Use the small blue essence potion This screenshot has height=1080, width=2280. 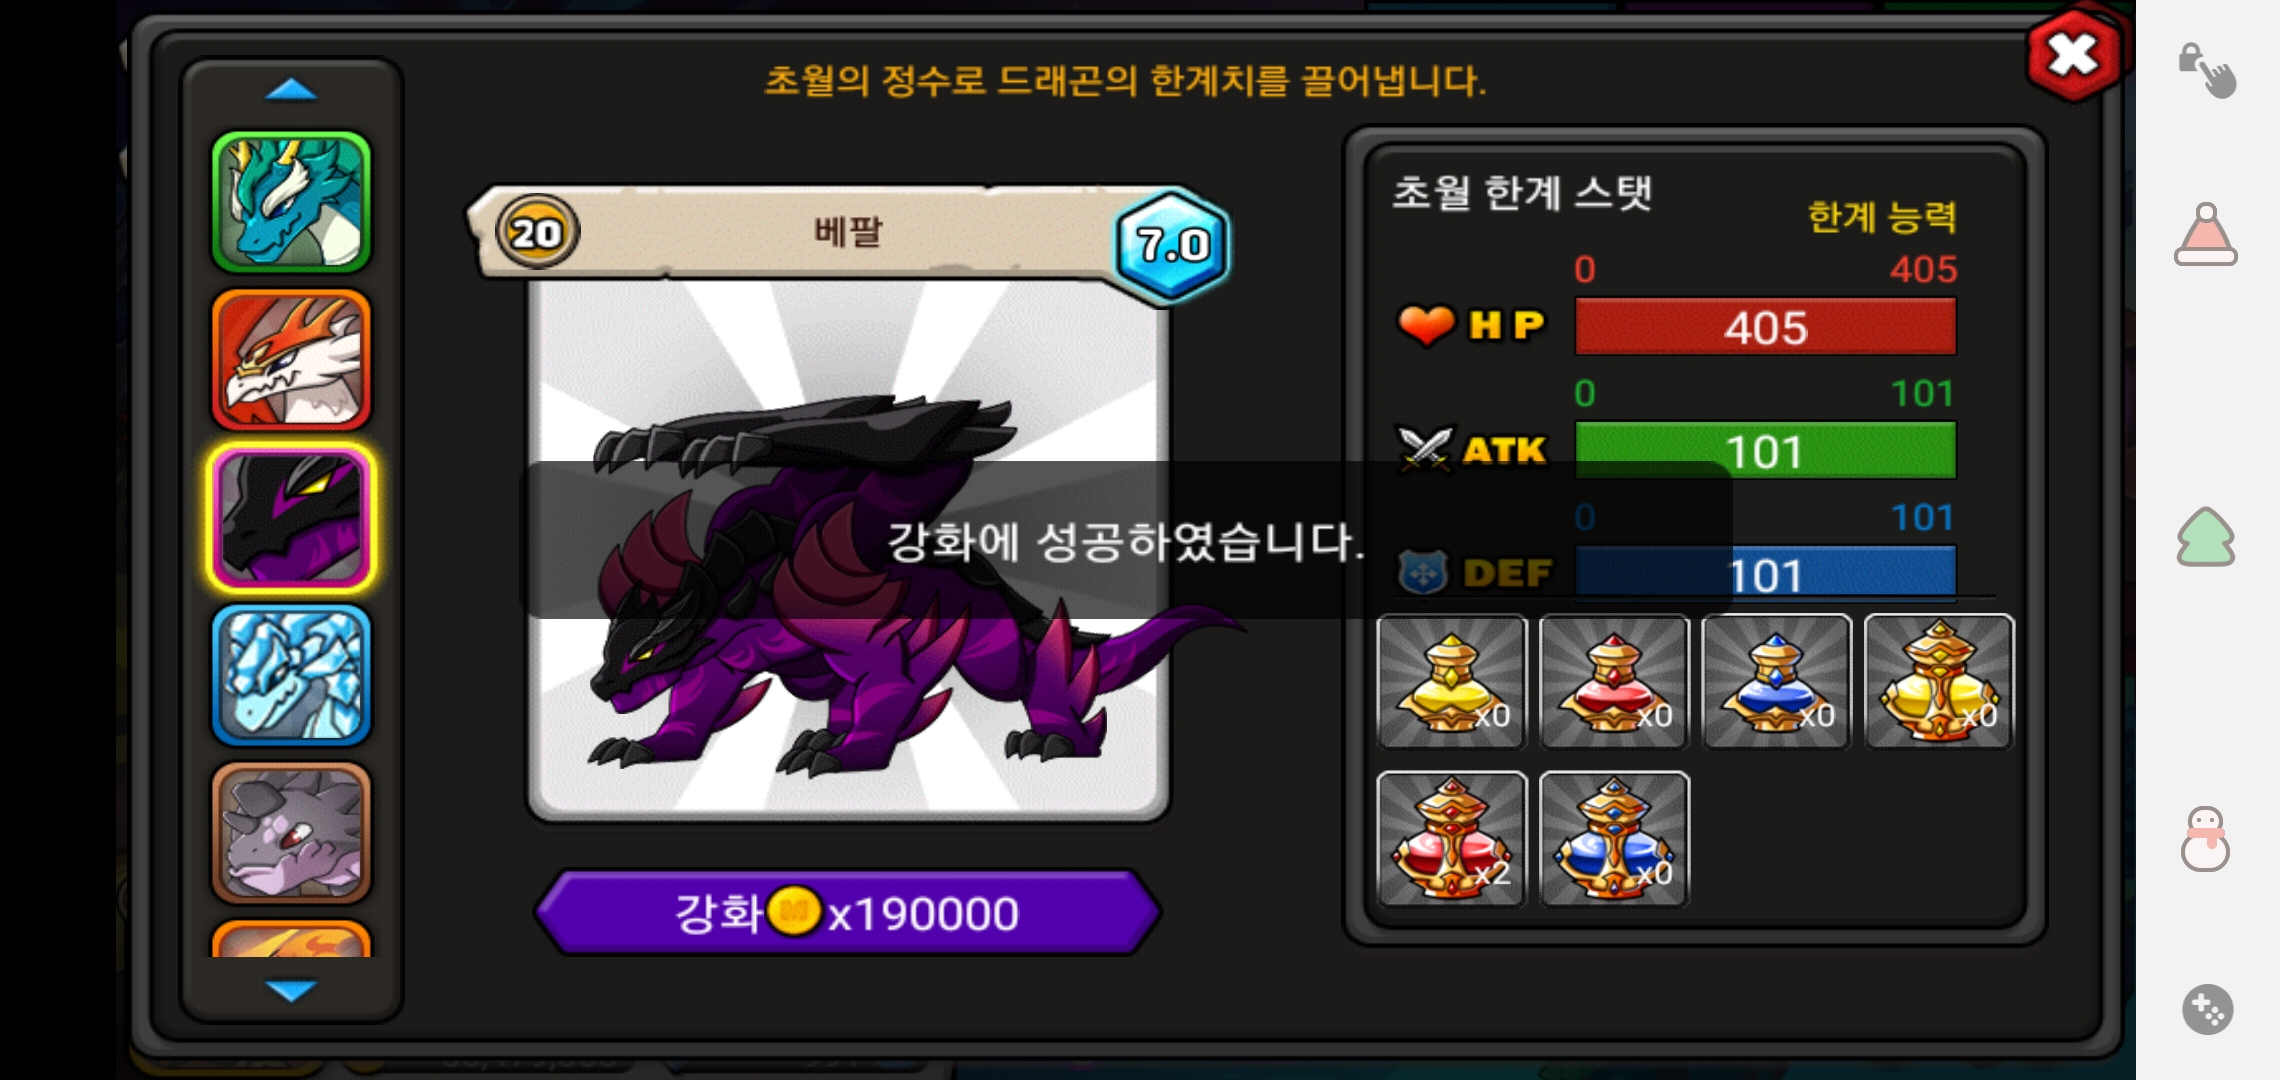pos(1777,681)
